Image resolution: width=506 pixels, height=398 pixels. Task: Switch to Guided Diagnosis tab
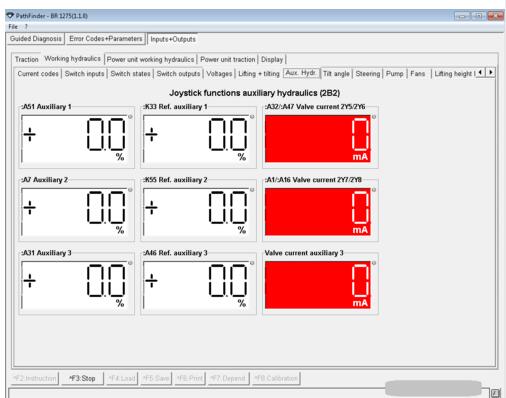pyautogui.click(x=35, y=39)
